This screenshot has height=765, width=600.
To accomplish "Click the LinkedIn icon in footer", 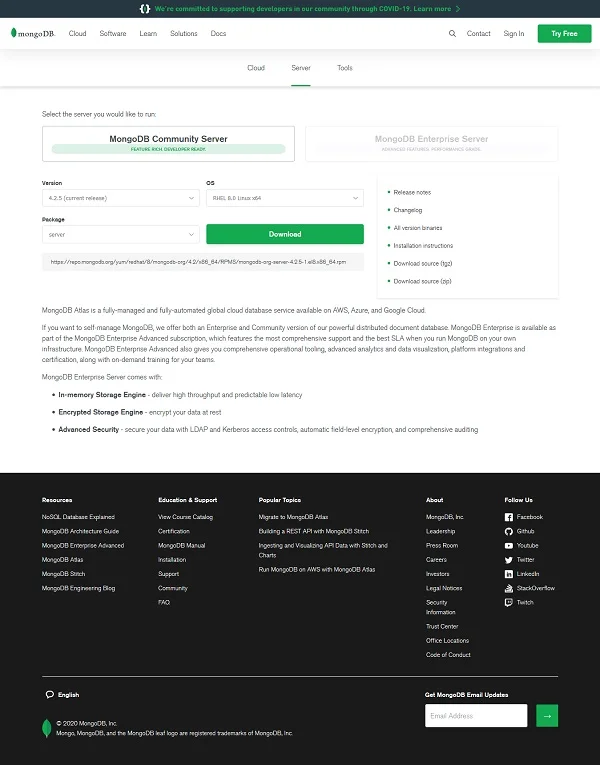I will [x=509, y=574].
